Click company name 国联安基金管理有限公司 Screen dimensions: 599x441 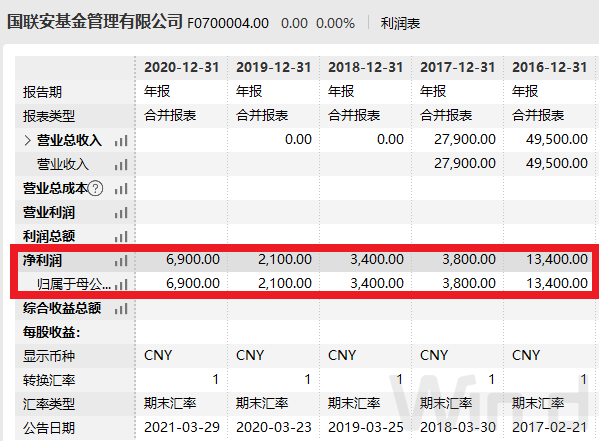click(x=95, y=21)
